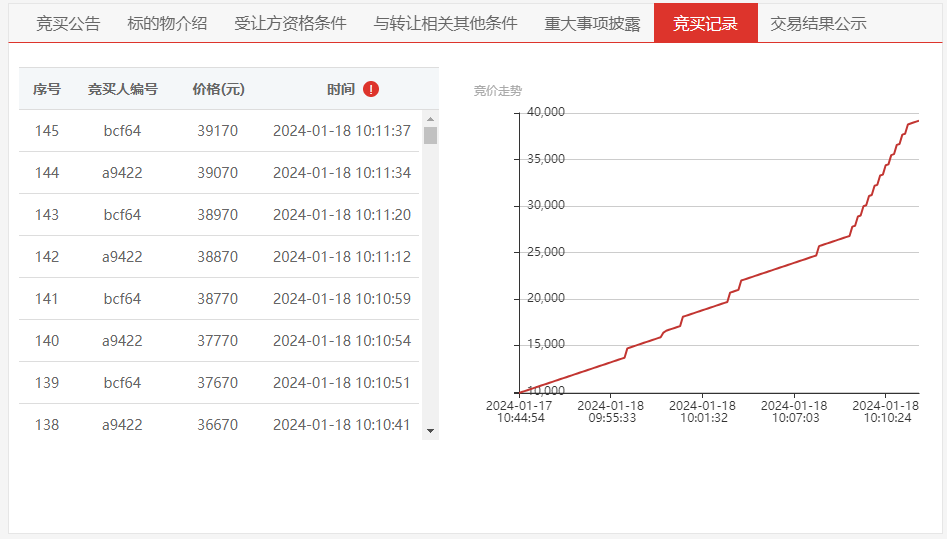The width and height of the screenshot is (947, 539).
Task: Select row number 139
Action: pyautogui.click(x=47, y=383)
